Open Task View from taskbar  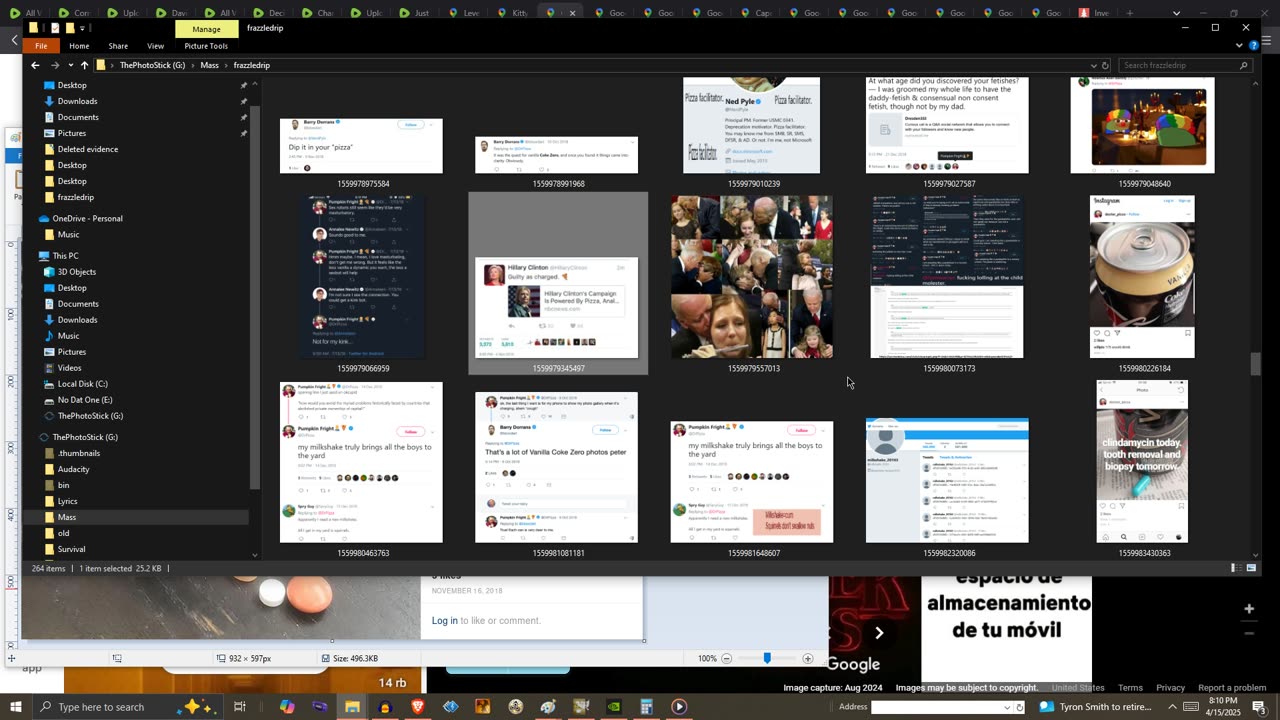click(x=240, y=707)
